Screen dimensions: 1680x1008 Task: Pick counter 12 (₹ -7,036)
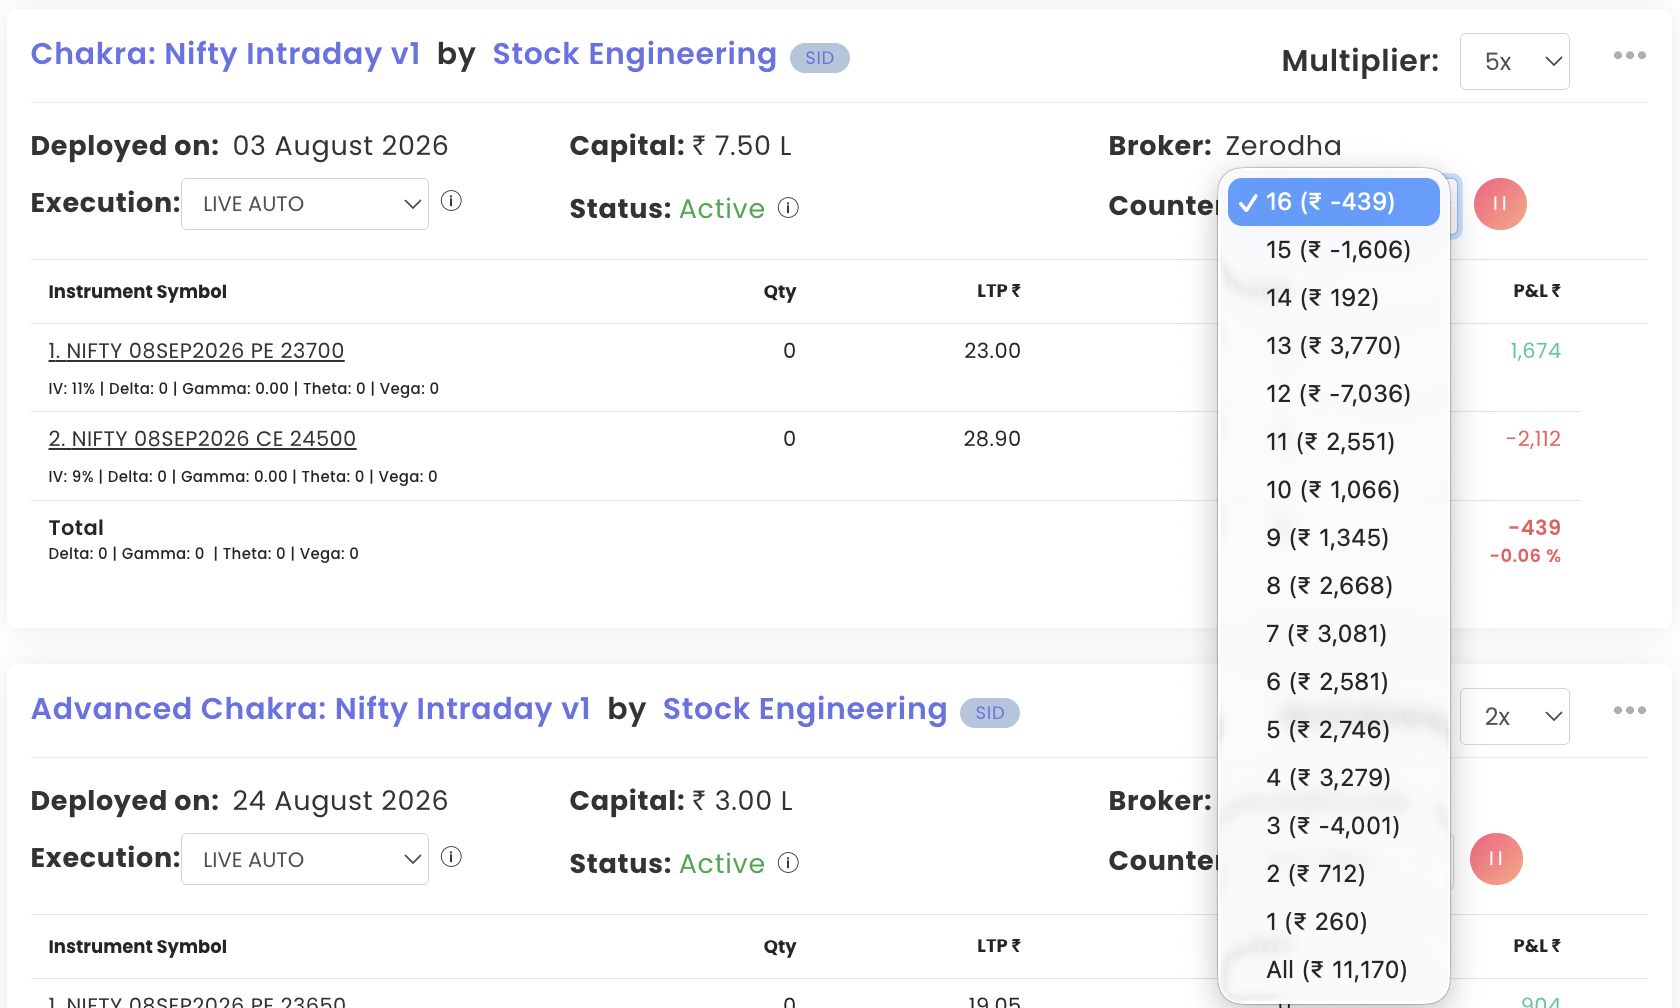pos(1333,394)
